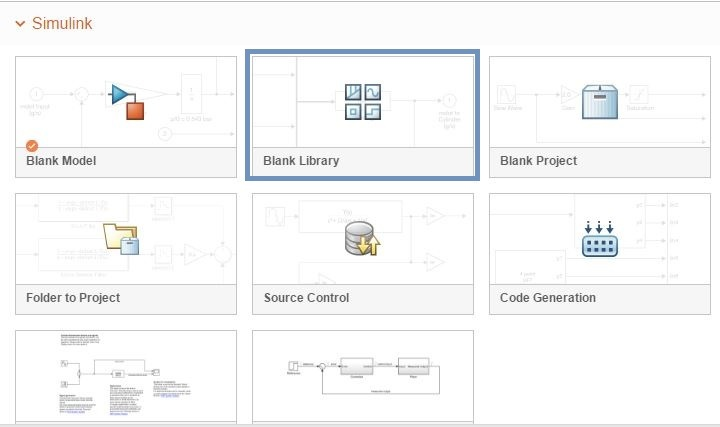Open the Blank Model label
720x427 pixels.
click(61, 161)
